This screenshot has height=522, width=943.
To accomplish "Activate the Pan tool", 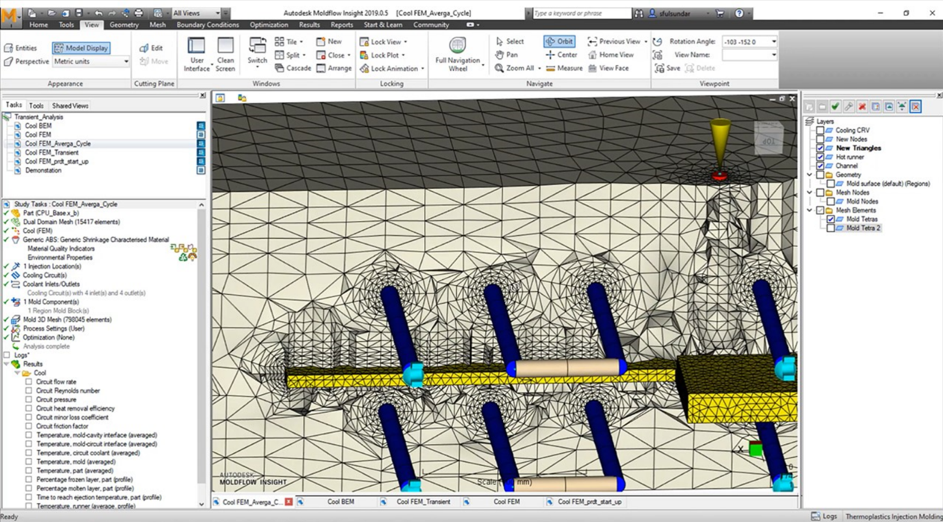I will pyautogui.click(x=506, y=55).
